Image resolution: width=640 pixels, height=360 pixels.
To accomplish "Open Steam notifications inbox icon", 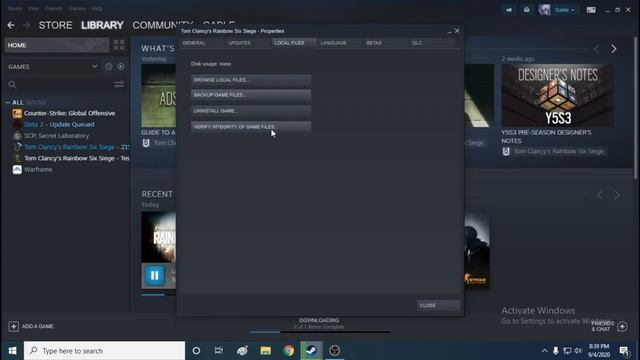I will (x=527, y=10).
